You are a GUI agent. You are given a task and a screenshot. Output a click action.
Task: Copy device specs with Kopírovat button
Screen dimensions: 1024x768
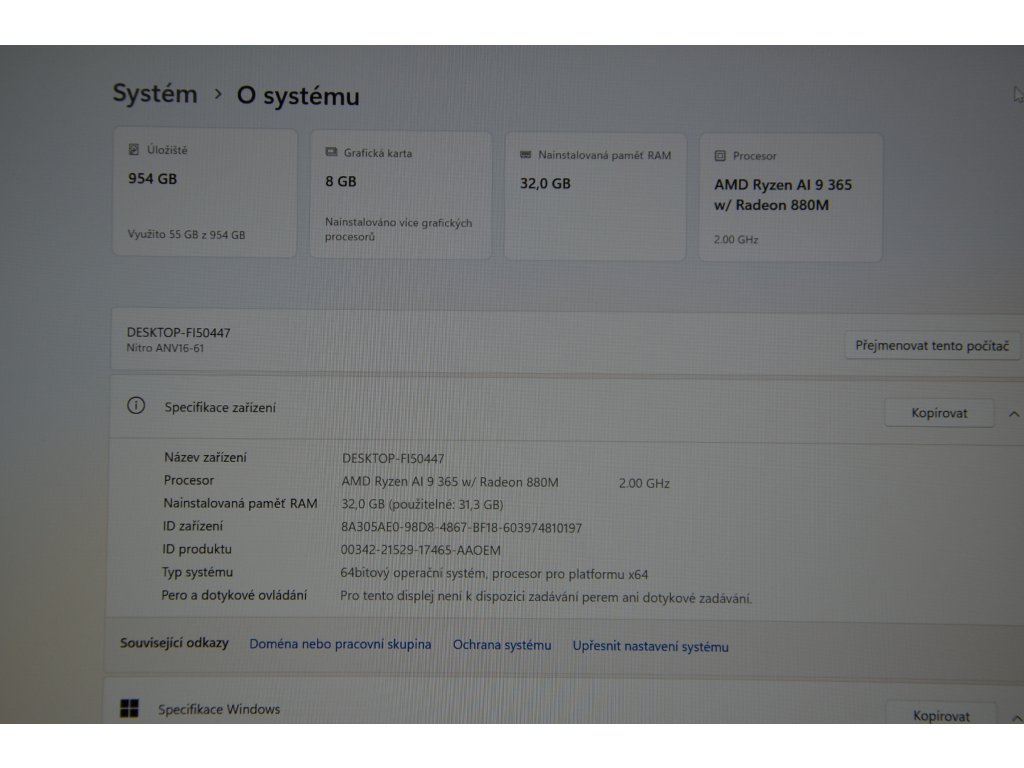[939, 413]
